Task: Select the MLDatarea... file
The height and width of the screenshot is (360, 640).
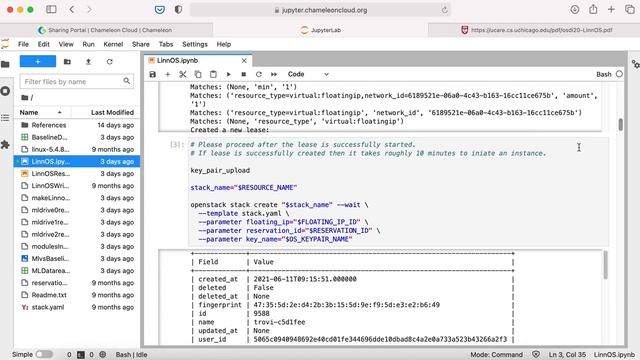Action: point(77,271)
